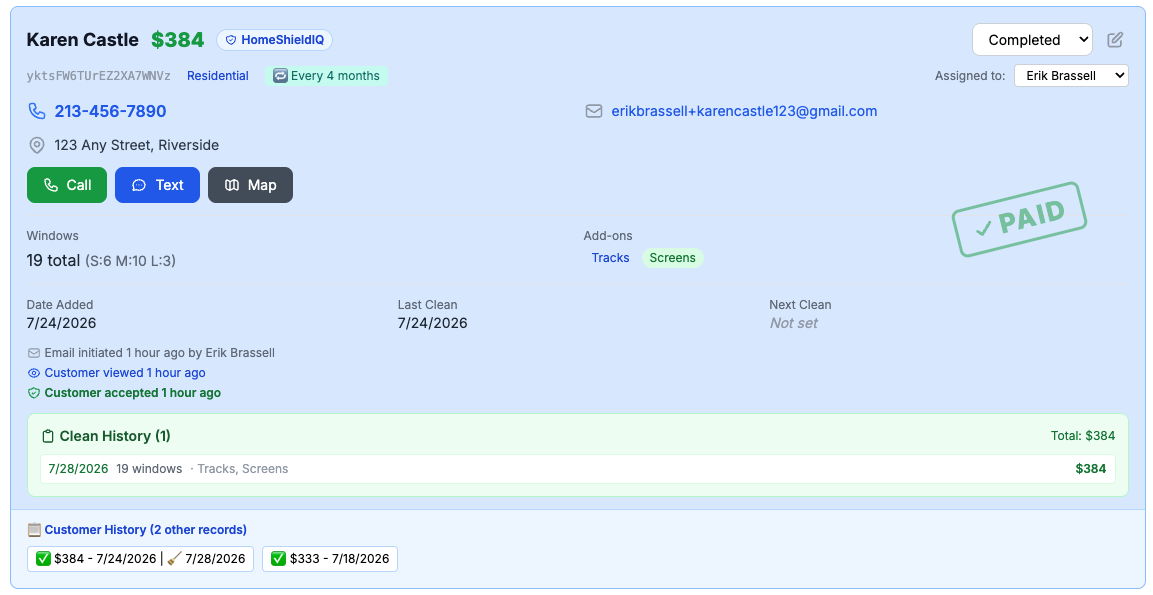
Task: Open the erikbrassell+karencastle123@gmail.com link
Action: 744,111
